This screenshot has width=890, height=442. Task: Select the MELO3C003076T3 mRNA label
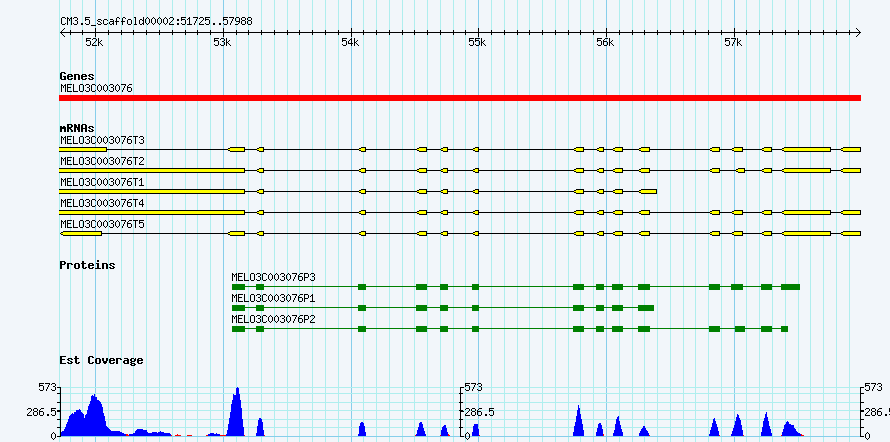coord(102,140)
